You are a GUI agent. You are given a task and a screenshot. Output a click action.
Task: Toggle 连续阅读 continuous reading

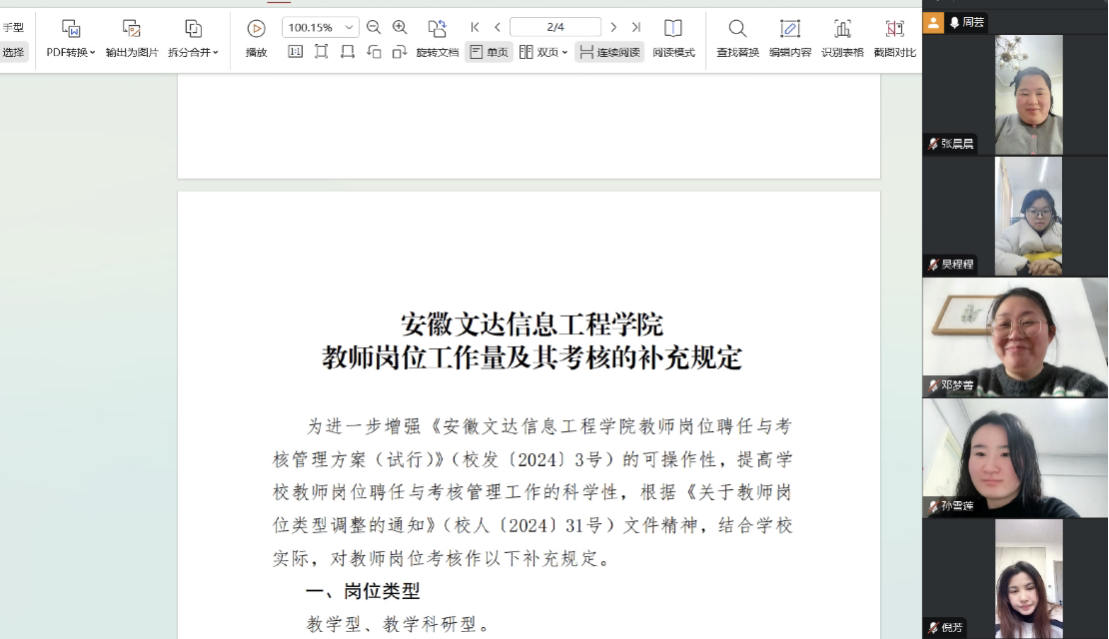click(x=610, y=52)
